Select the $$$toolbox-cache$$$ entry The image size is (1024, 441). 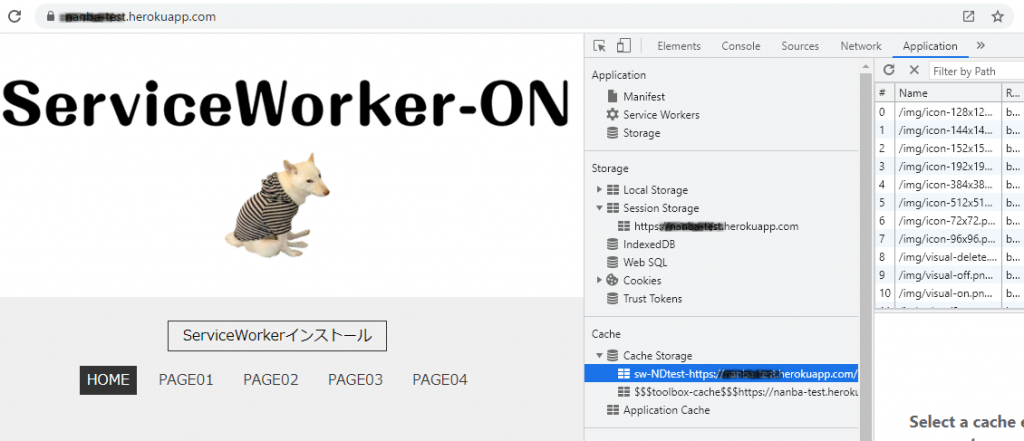(721, 392)
